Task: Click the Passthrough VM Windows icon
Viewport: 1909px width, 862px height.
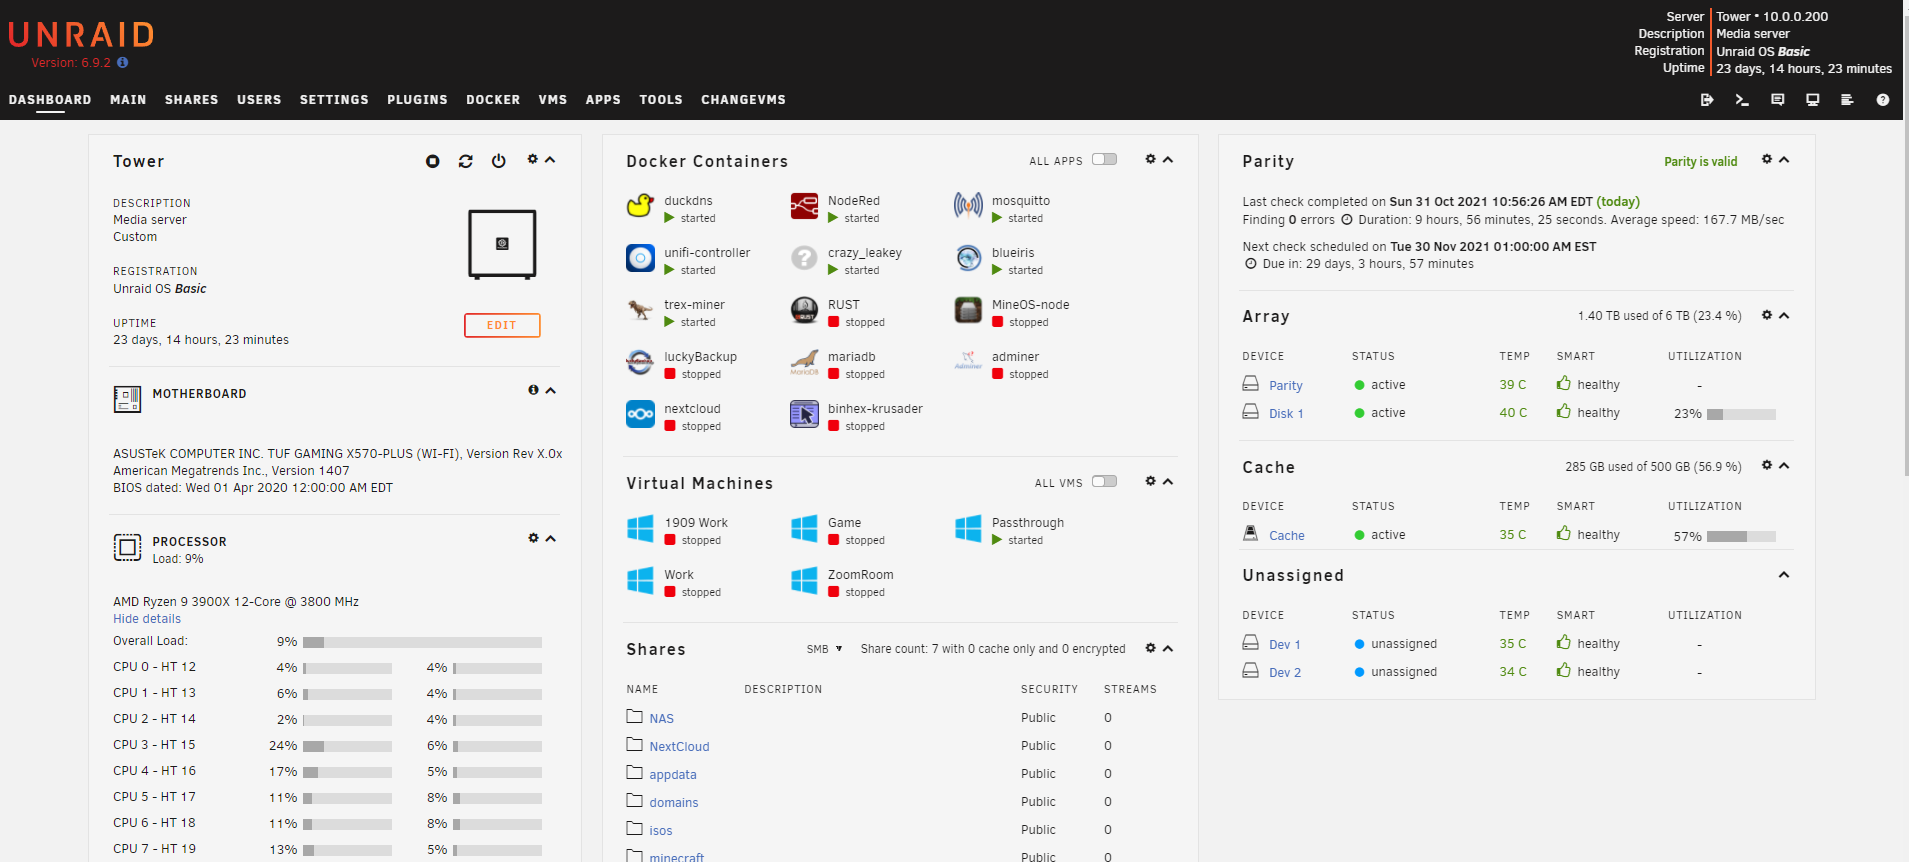Action: [968, 528]
